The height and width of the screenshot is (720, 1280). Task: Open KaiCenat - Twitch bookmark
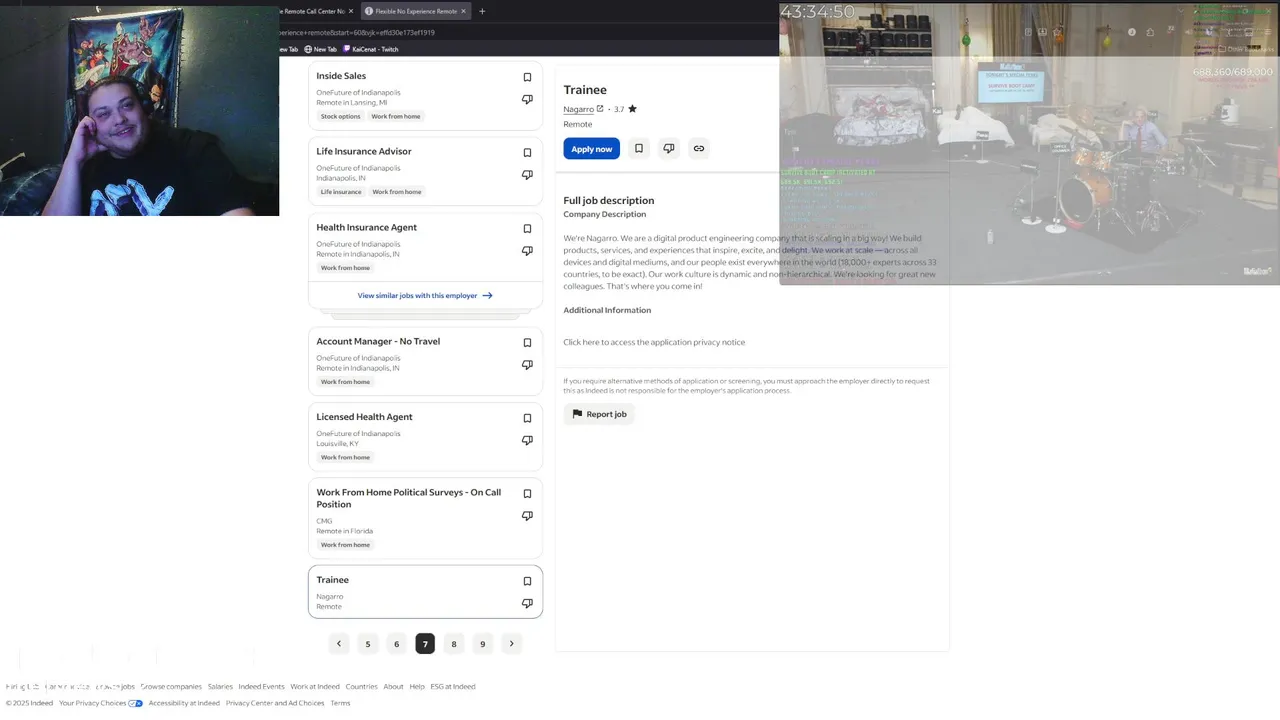[x=370, y=49]
